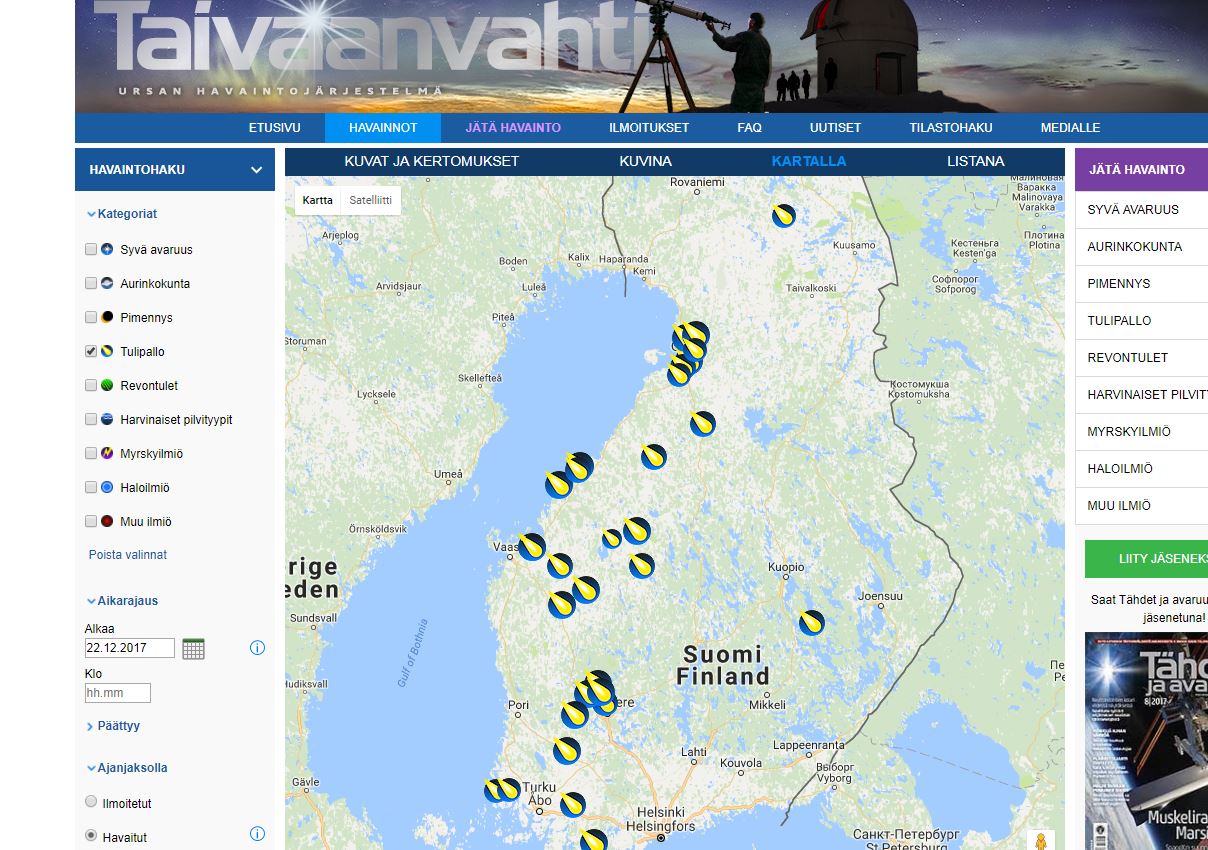Open the Ilmoitukset menu item
Image resolution: width=1208 pixels, height=850 pixels.
pyautogui.click(x=649, y=128)
